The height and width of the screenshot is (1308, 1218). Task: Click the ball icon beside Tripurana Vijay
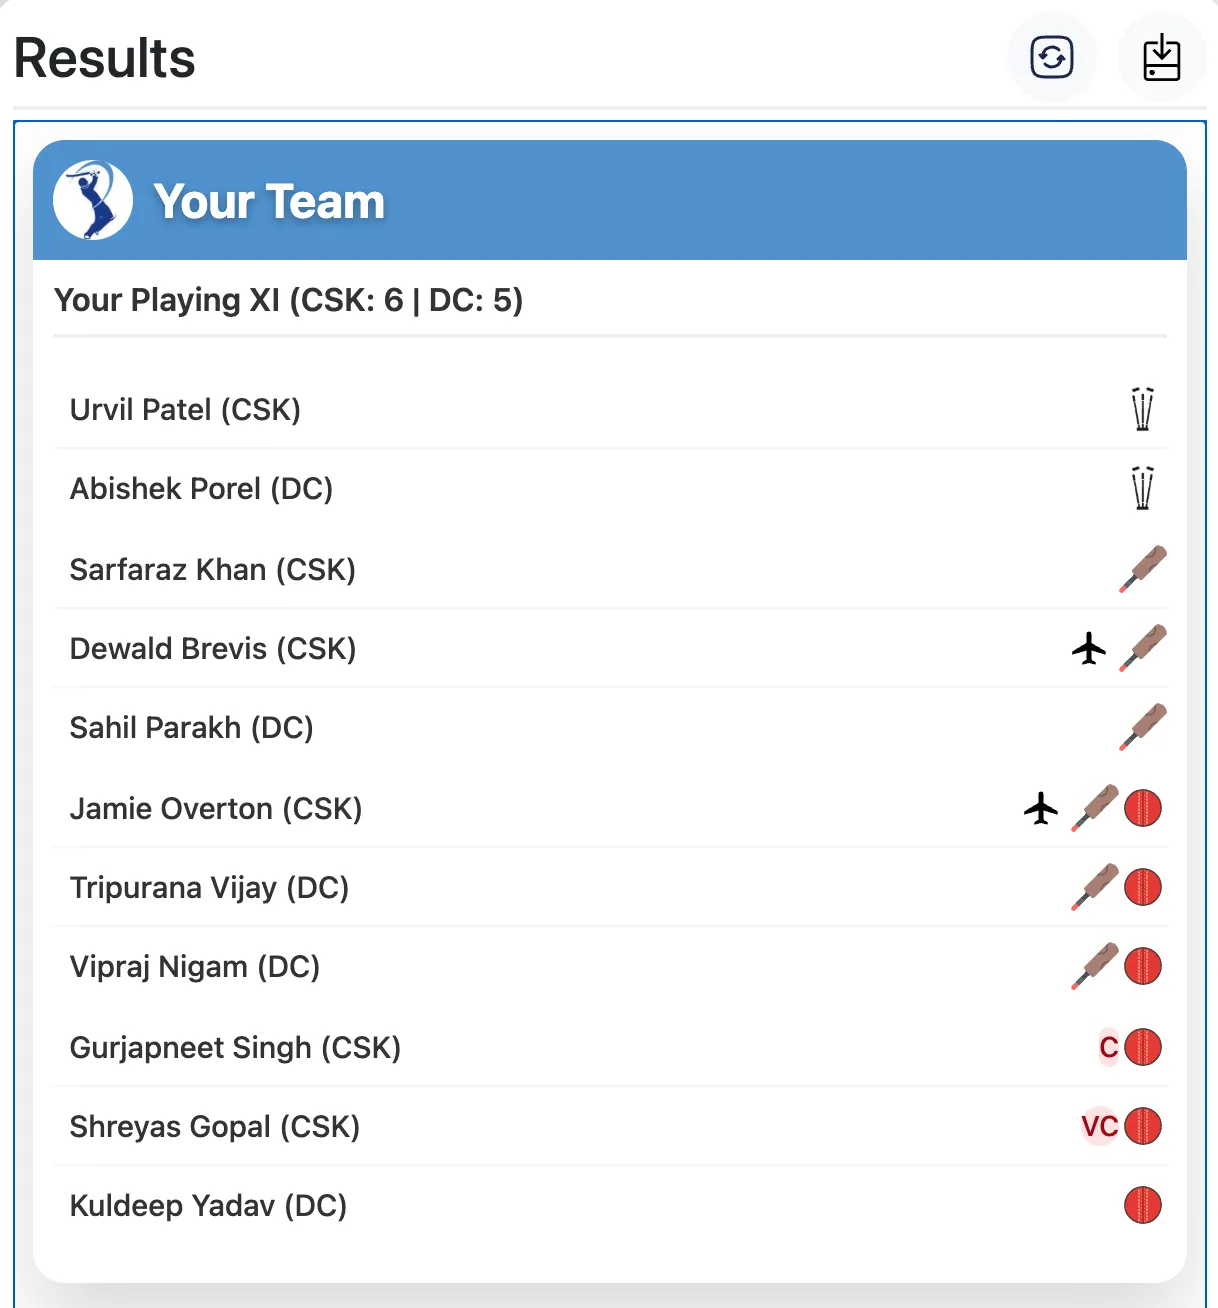1143,887
